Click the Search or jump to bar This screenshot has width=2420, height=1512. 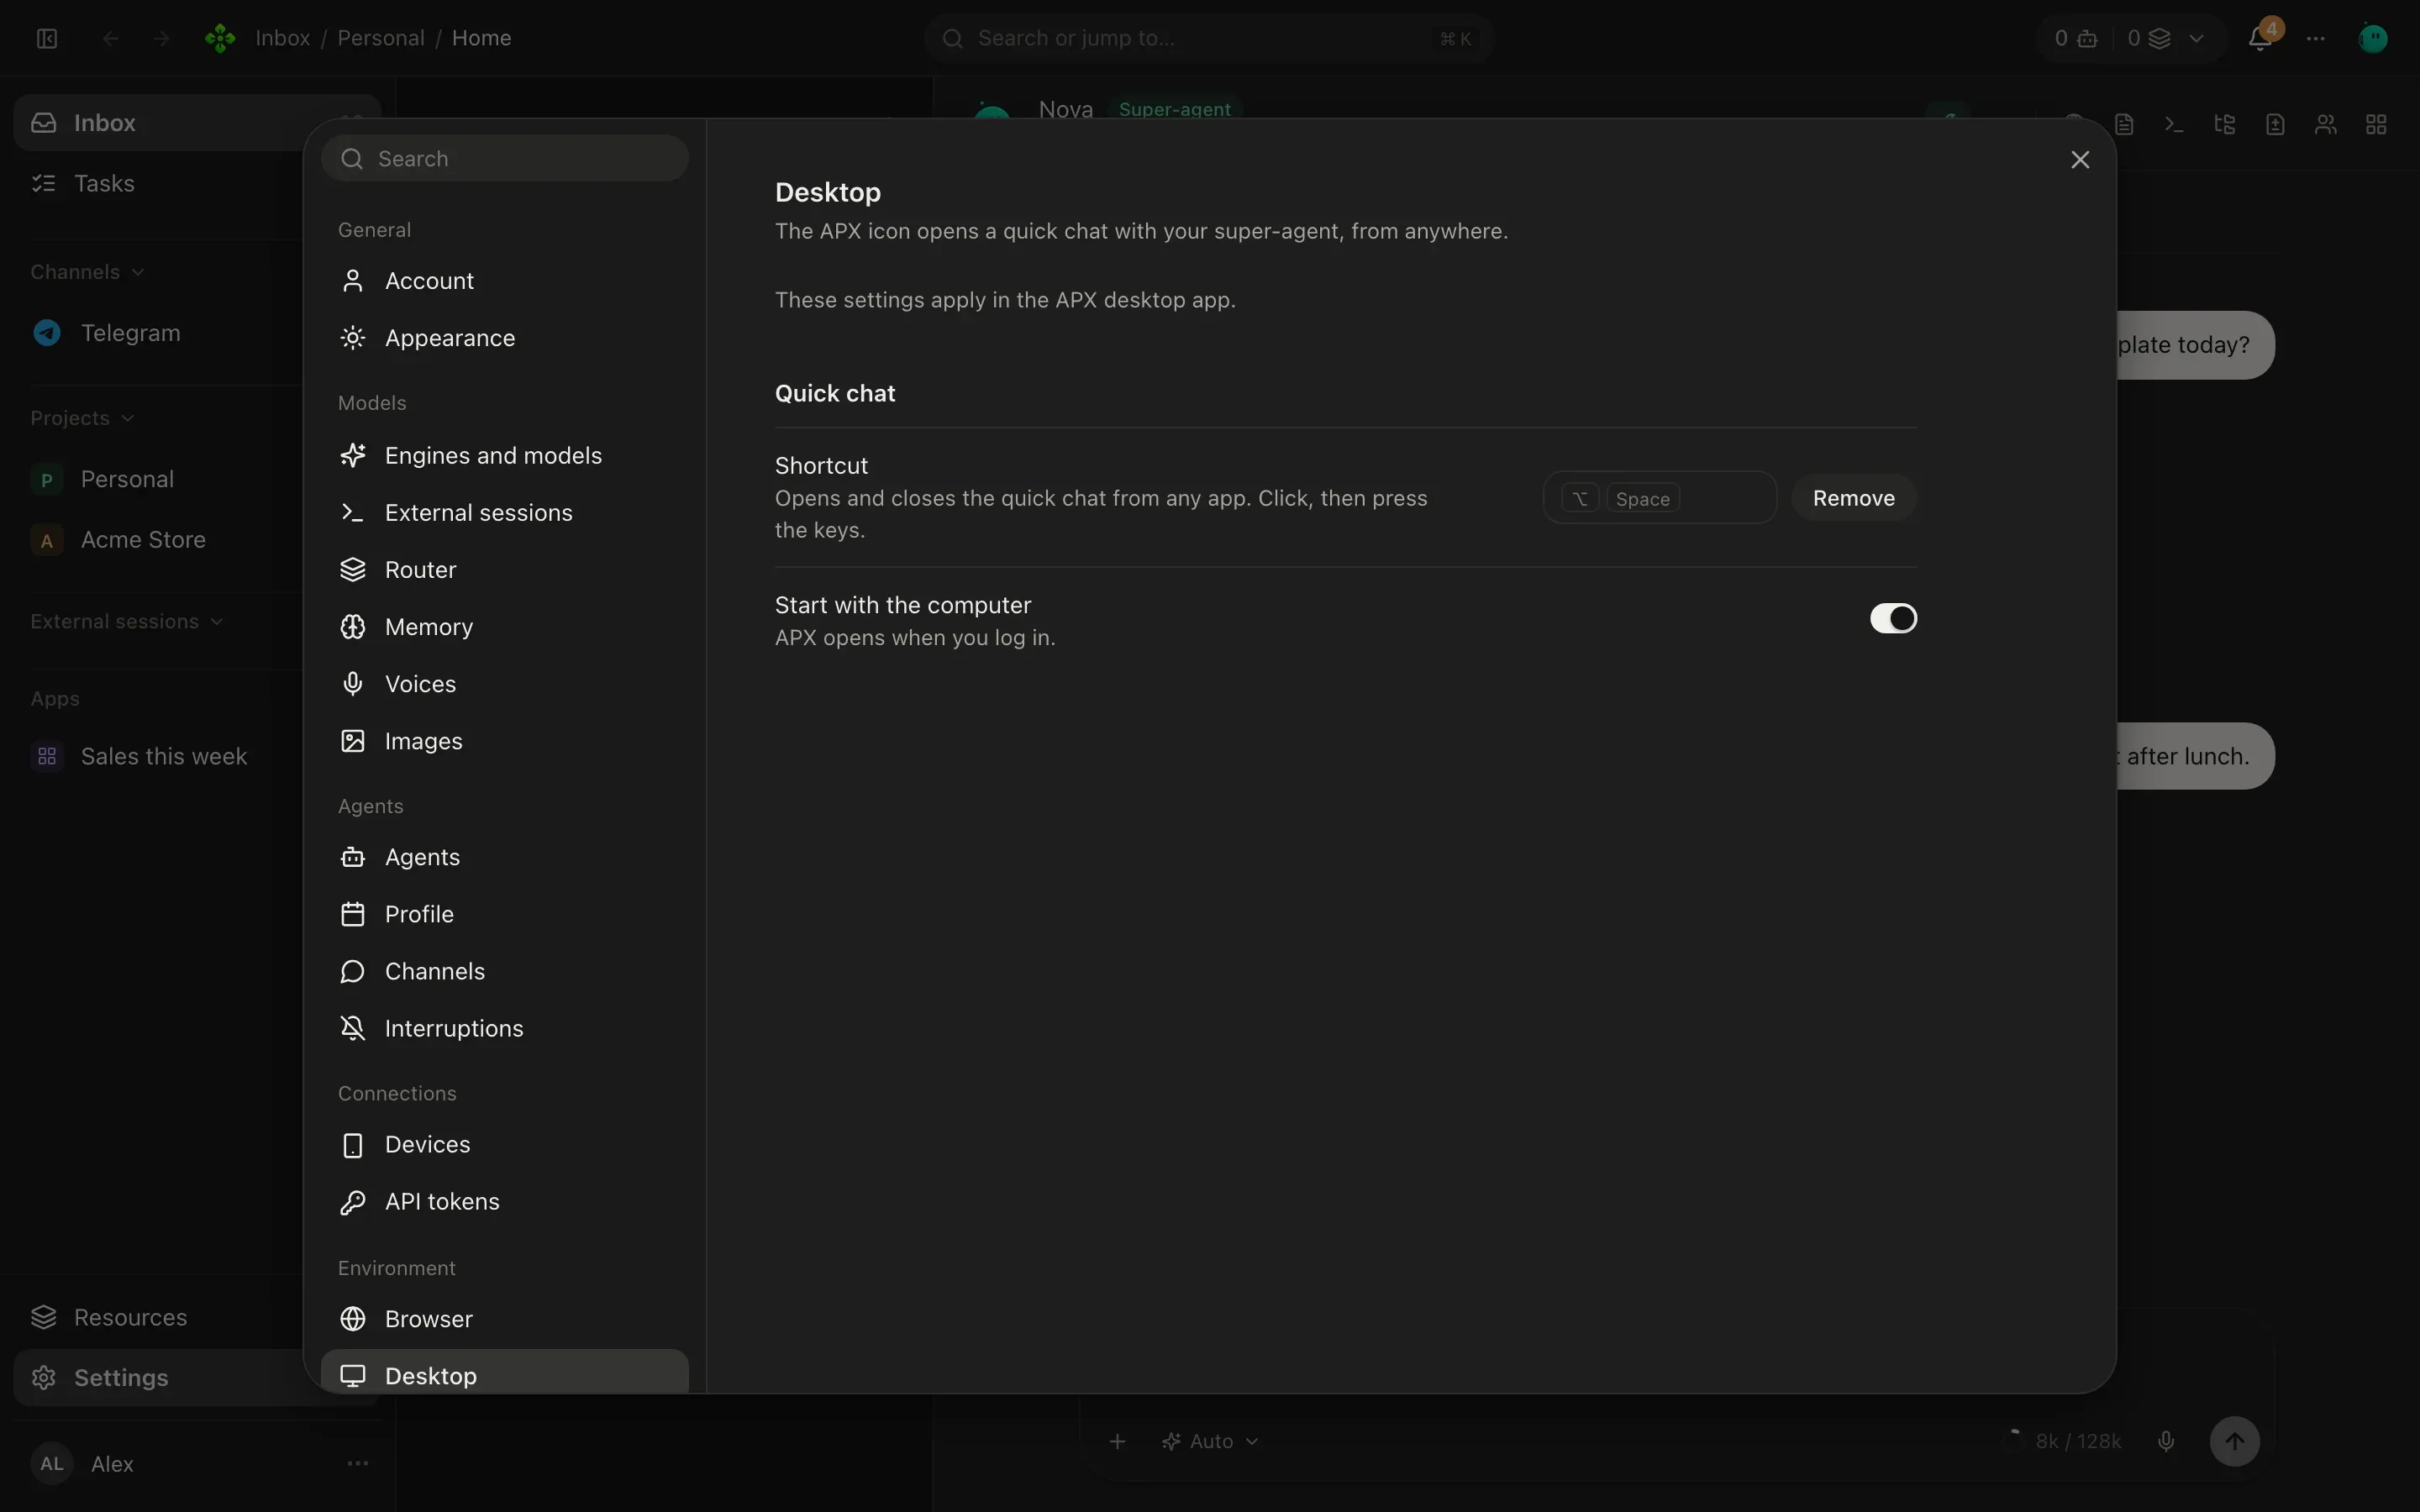(x=1209, y=38)
